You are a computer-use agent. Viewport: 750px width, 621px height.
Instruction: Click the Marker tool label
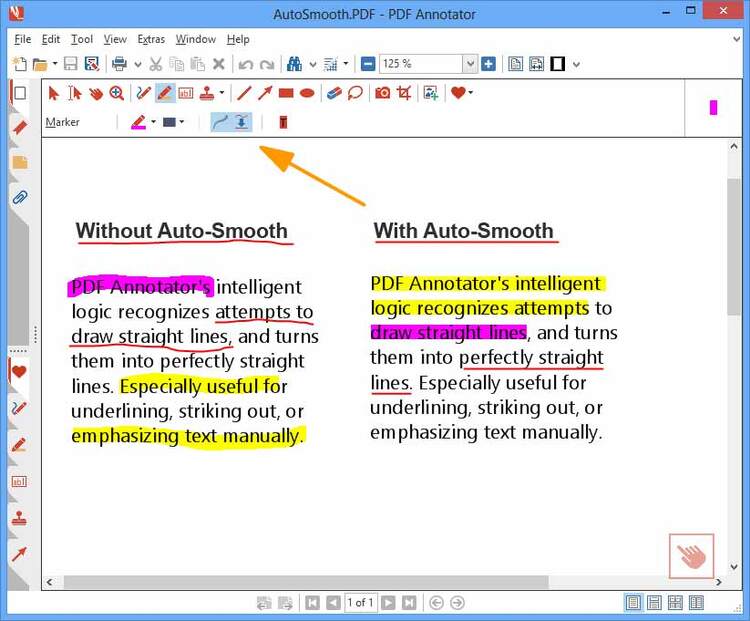pyautogui.click(x=62, y=122)
